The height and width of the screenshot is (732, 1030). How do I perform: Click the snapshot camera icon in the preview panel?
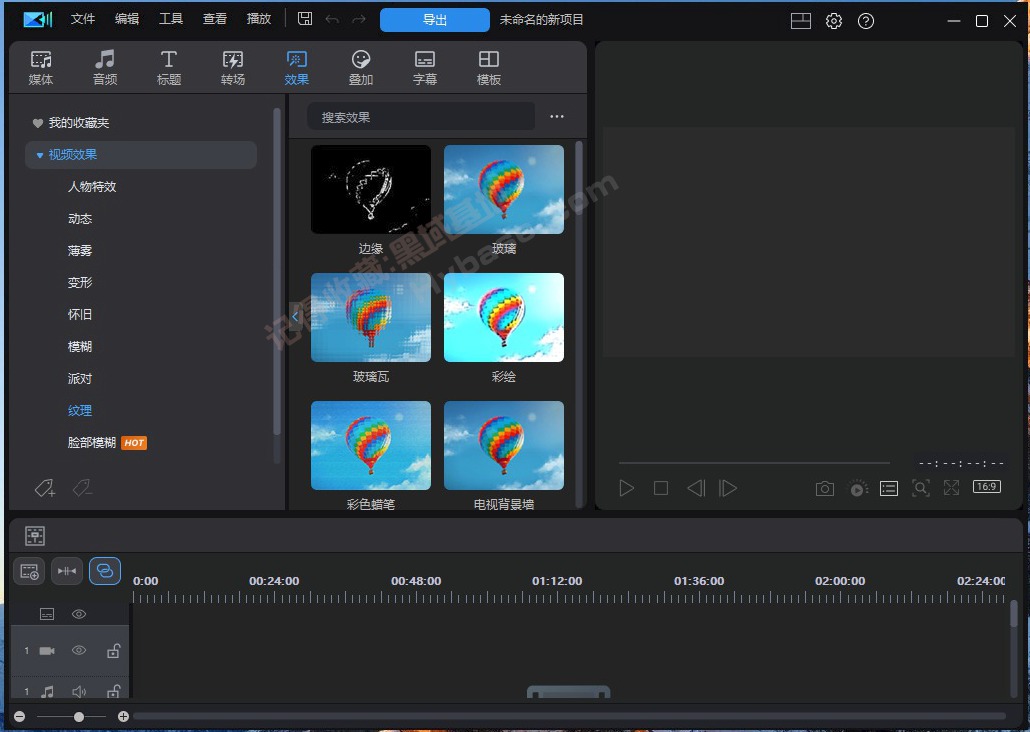[825, 488]
